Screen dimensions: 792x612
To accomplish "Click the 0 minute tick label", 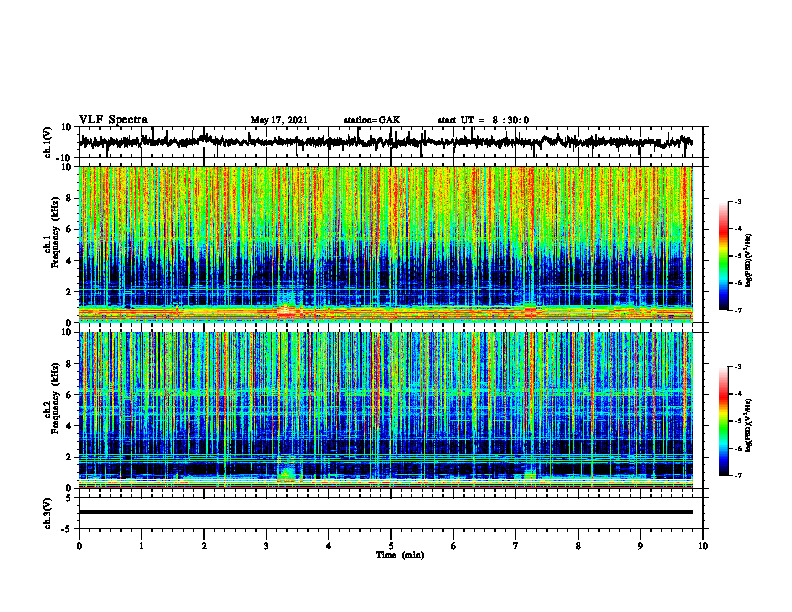I will coord(79,546).
